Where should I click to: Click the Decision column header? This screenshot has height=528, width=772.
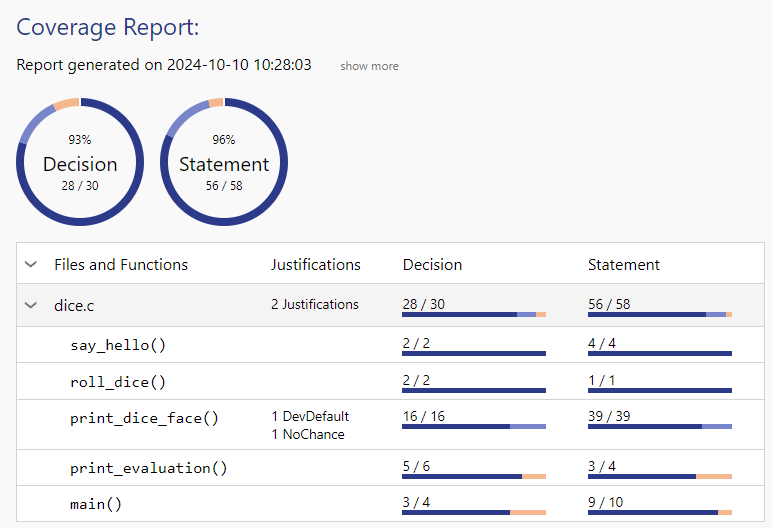[432, 265]
